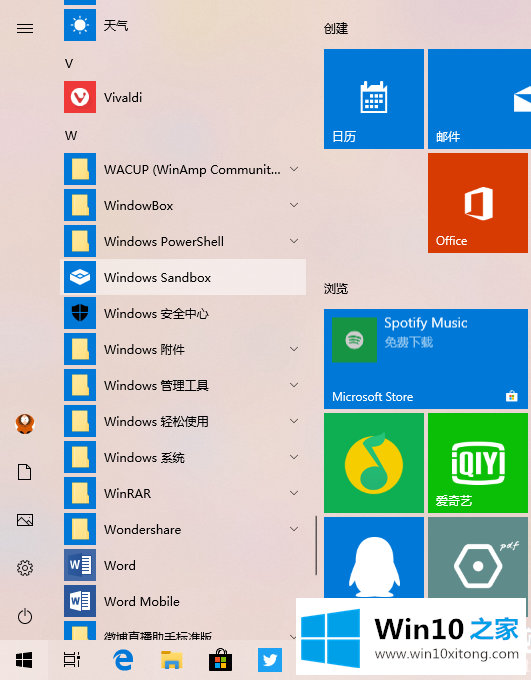Open the 日历 calendar tile

[x=374, y=99]
